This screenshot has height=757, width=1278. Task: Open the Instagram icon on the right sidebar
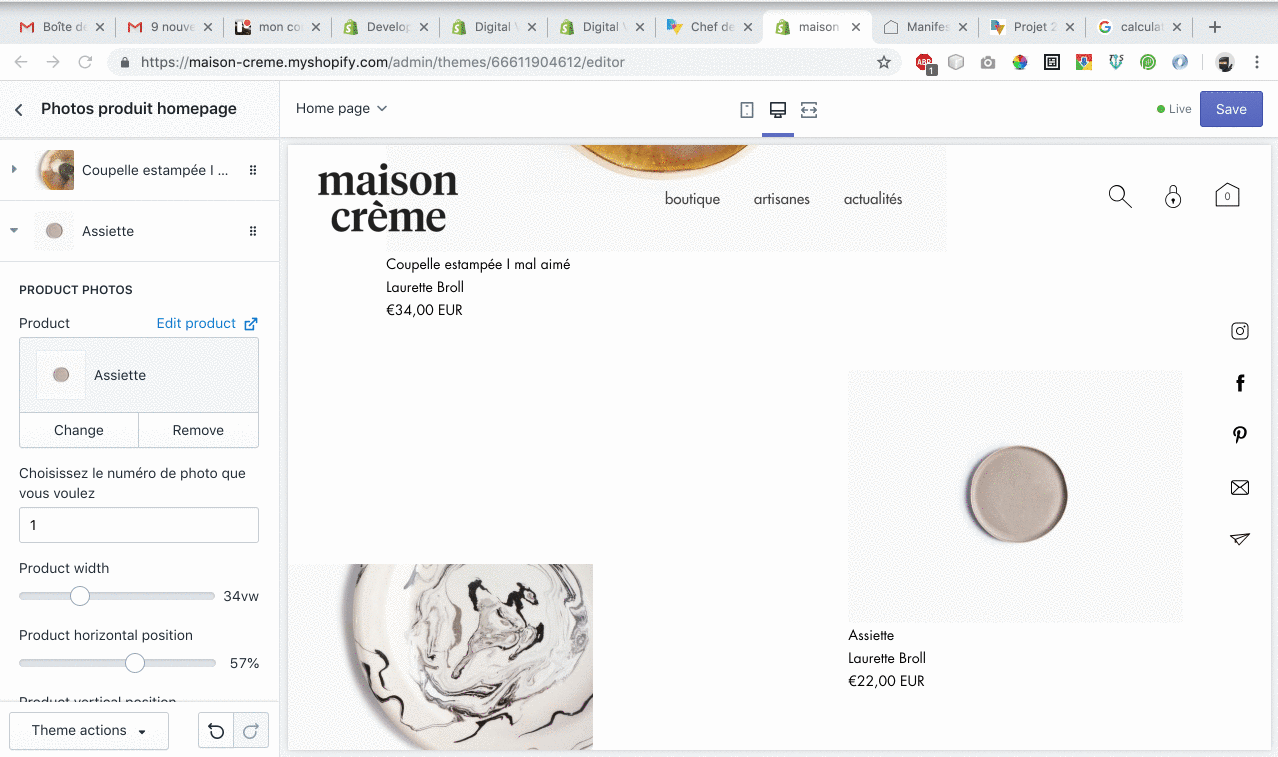[x=1239, y=331]
